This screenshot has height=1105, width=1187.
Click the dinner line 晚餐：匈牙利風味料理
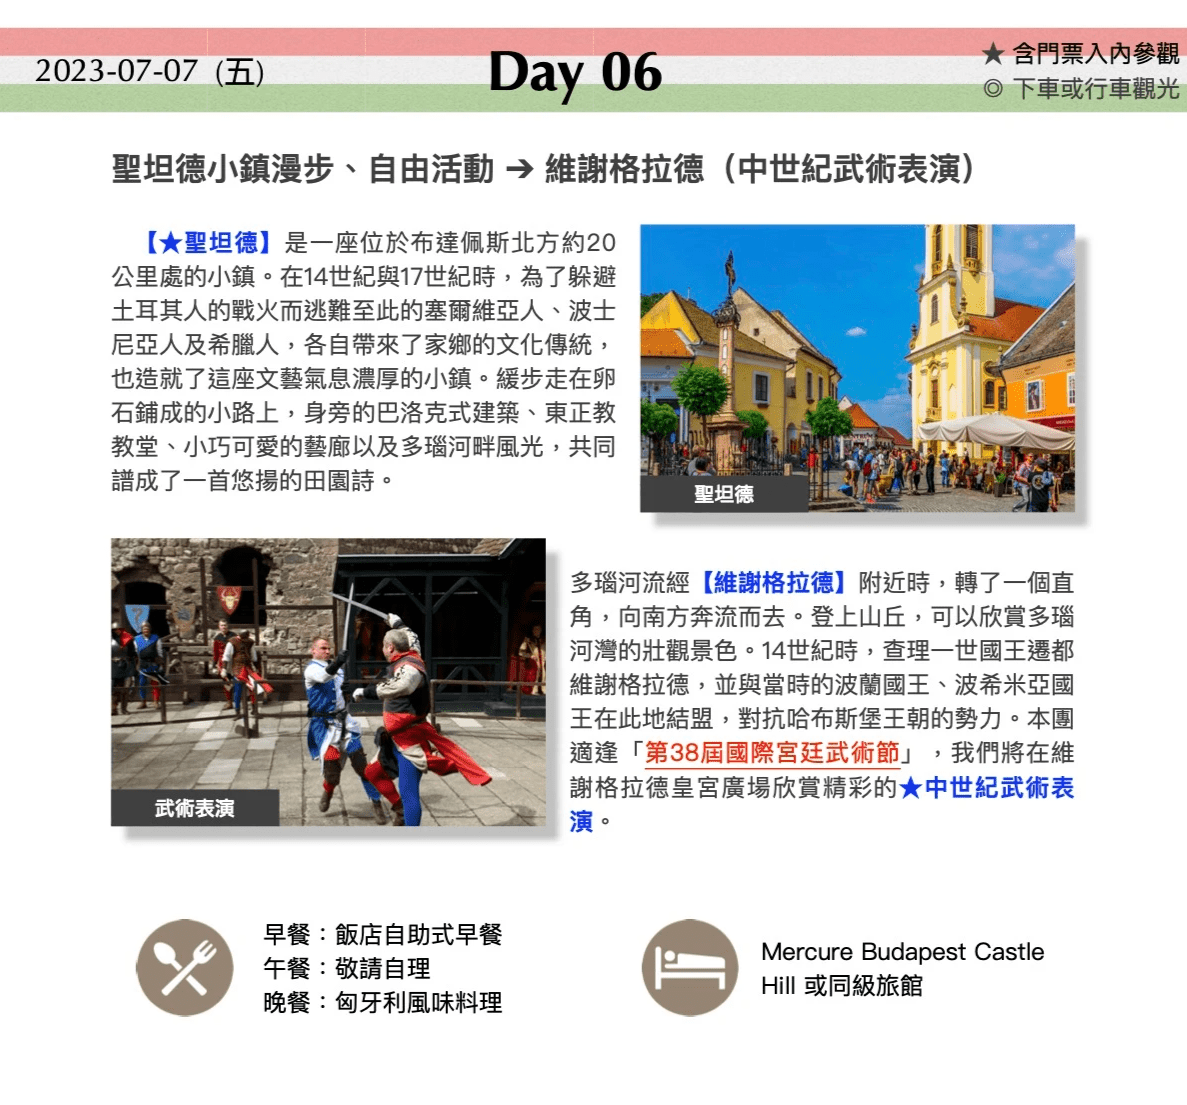[382, 1003]
